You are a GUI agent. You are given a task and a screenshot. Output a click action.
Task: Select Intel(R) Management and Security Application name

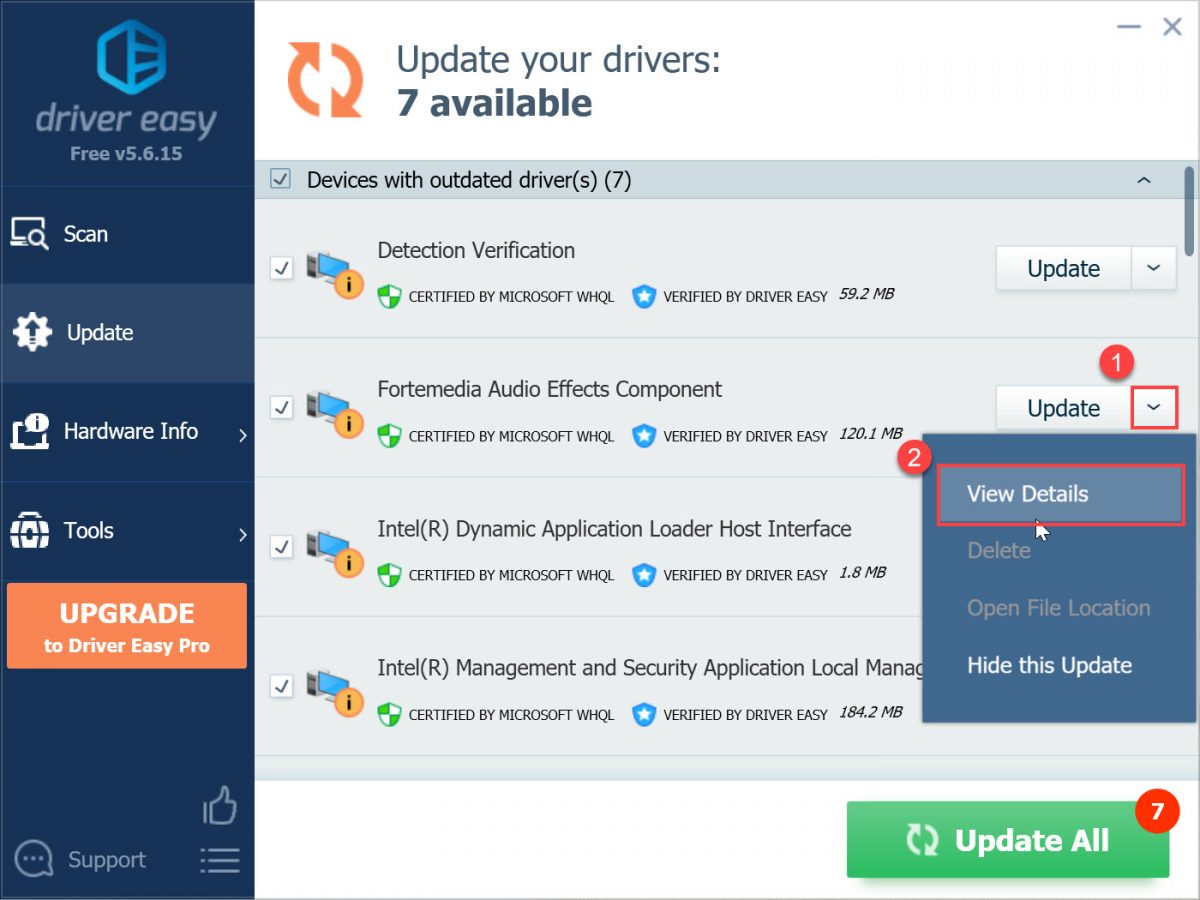tap(649, 668)
